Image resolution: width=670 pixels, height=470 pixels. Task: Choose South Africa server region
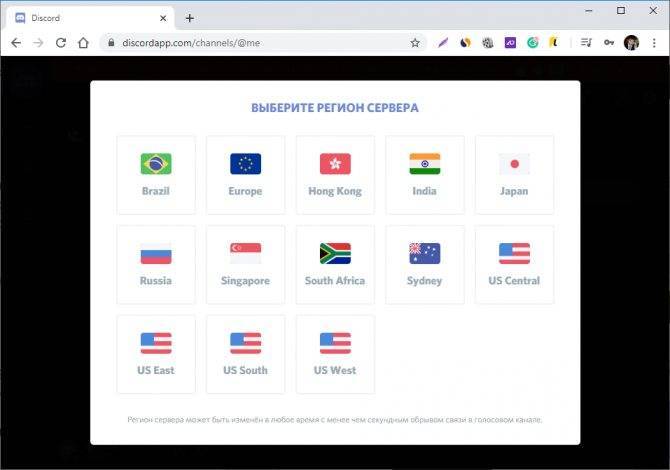(335, 264)
